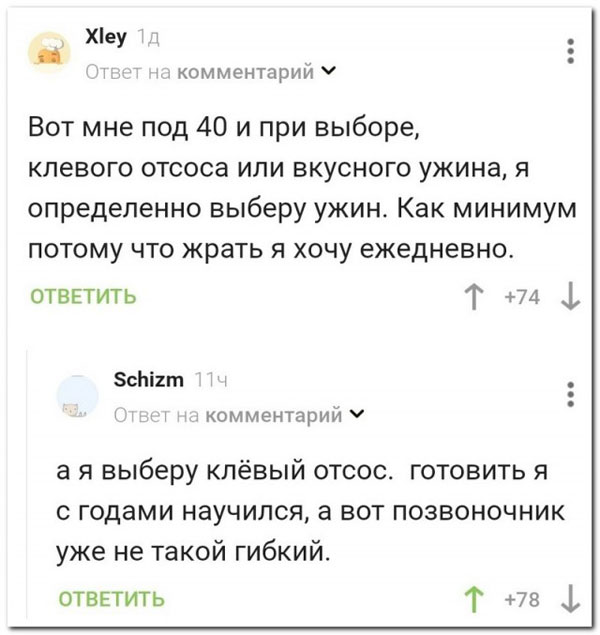The height and width of the screenshot is (635, 600).
Task: Upvote Xley's comment
Action: coord(472,299)
